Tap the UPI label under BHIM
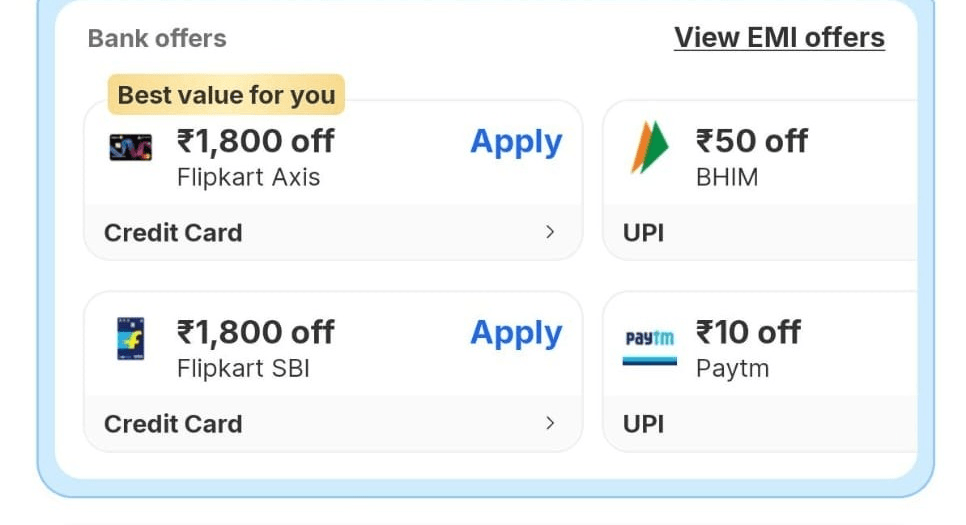Screen dimensions: 966x525 click(x=643, y=233)
